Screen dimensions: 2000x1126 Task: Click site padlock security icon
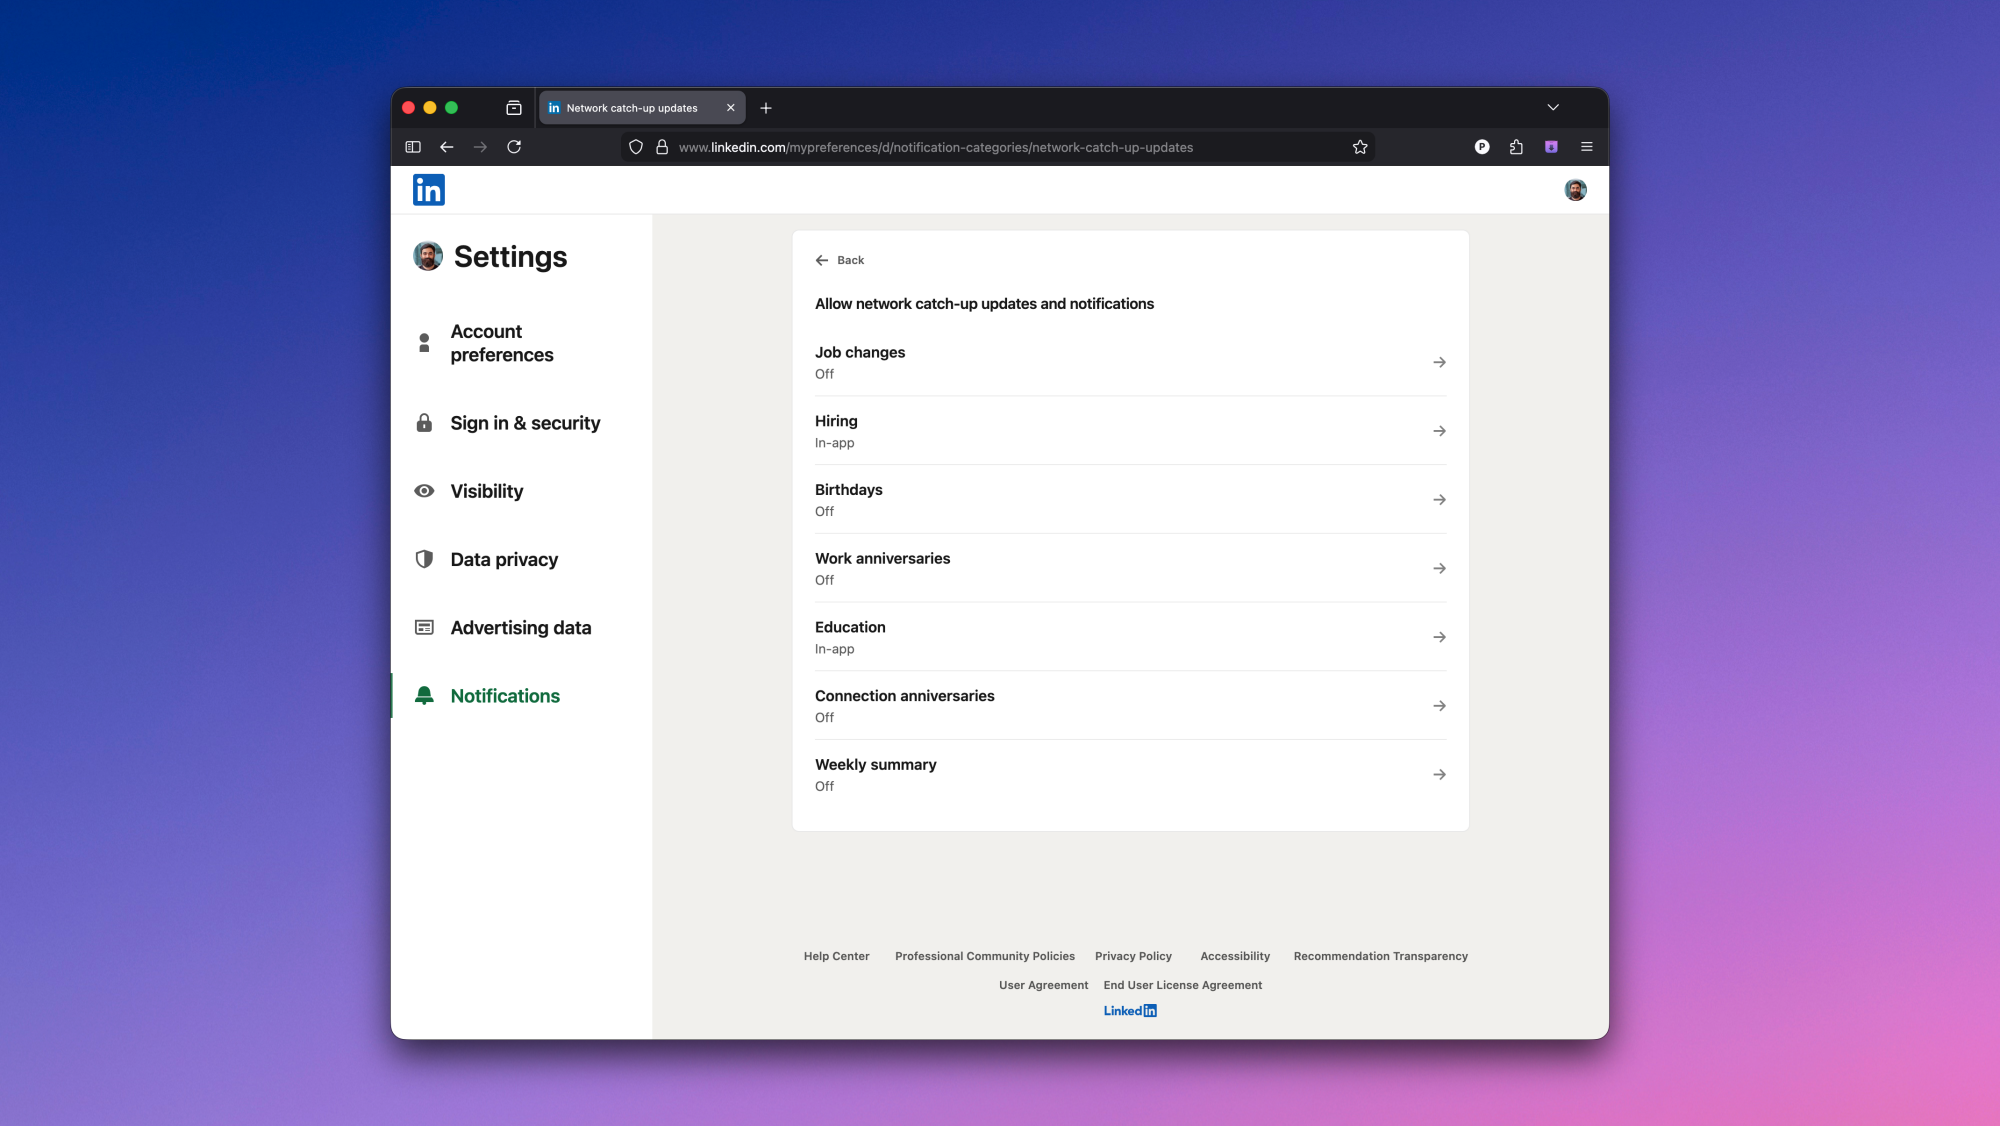662,147
